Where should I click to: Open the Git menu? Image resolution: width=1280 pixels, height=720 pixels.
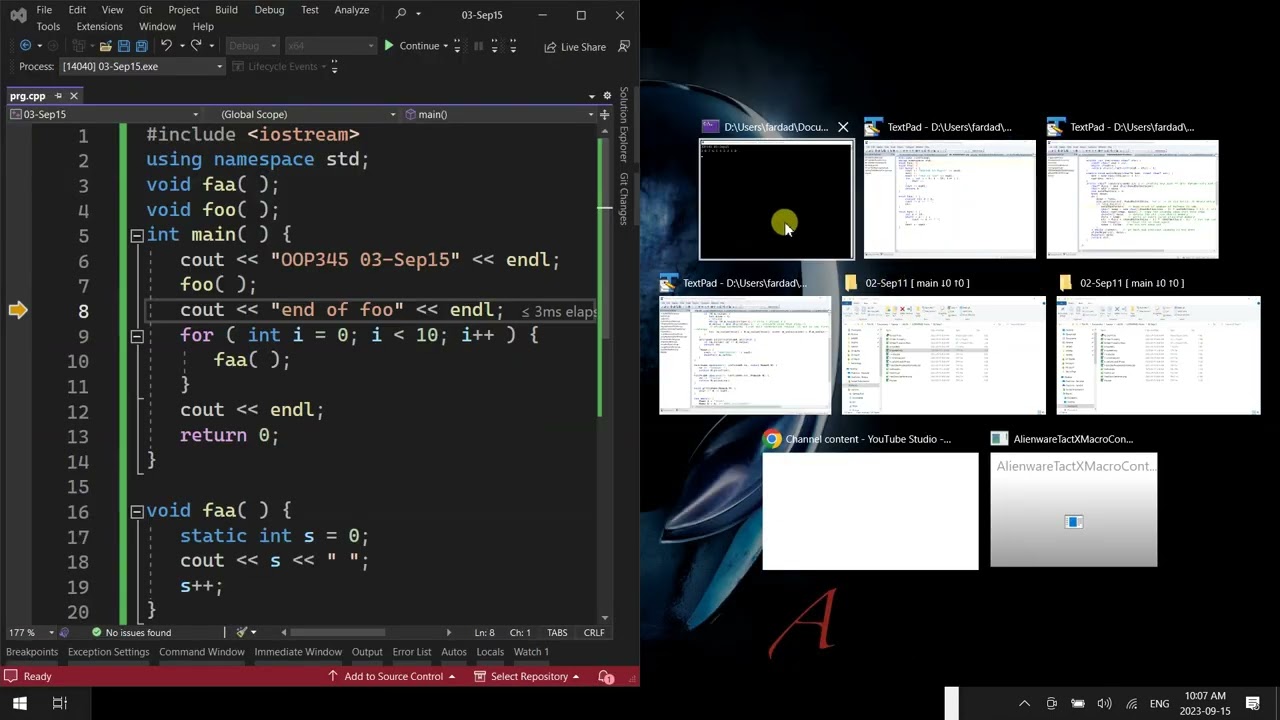145,10
